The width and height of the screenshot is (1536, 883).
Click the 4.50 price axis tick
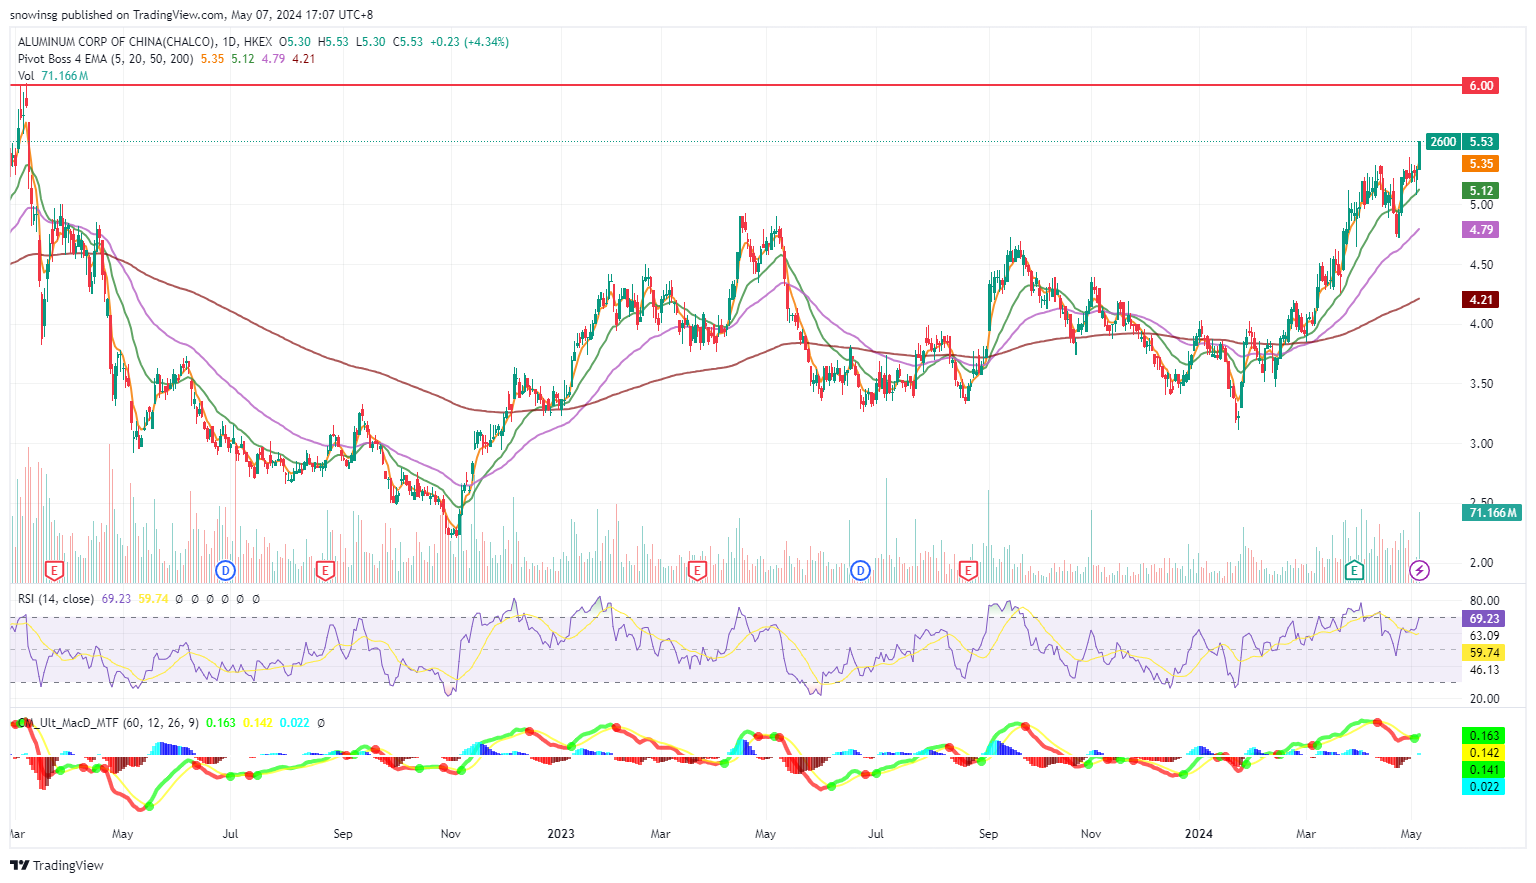[1481, 265]
